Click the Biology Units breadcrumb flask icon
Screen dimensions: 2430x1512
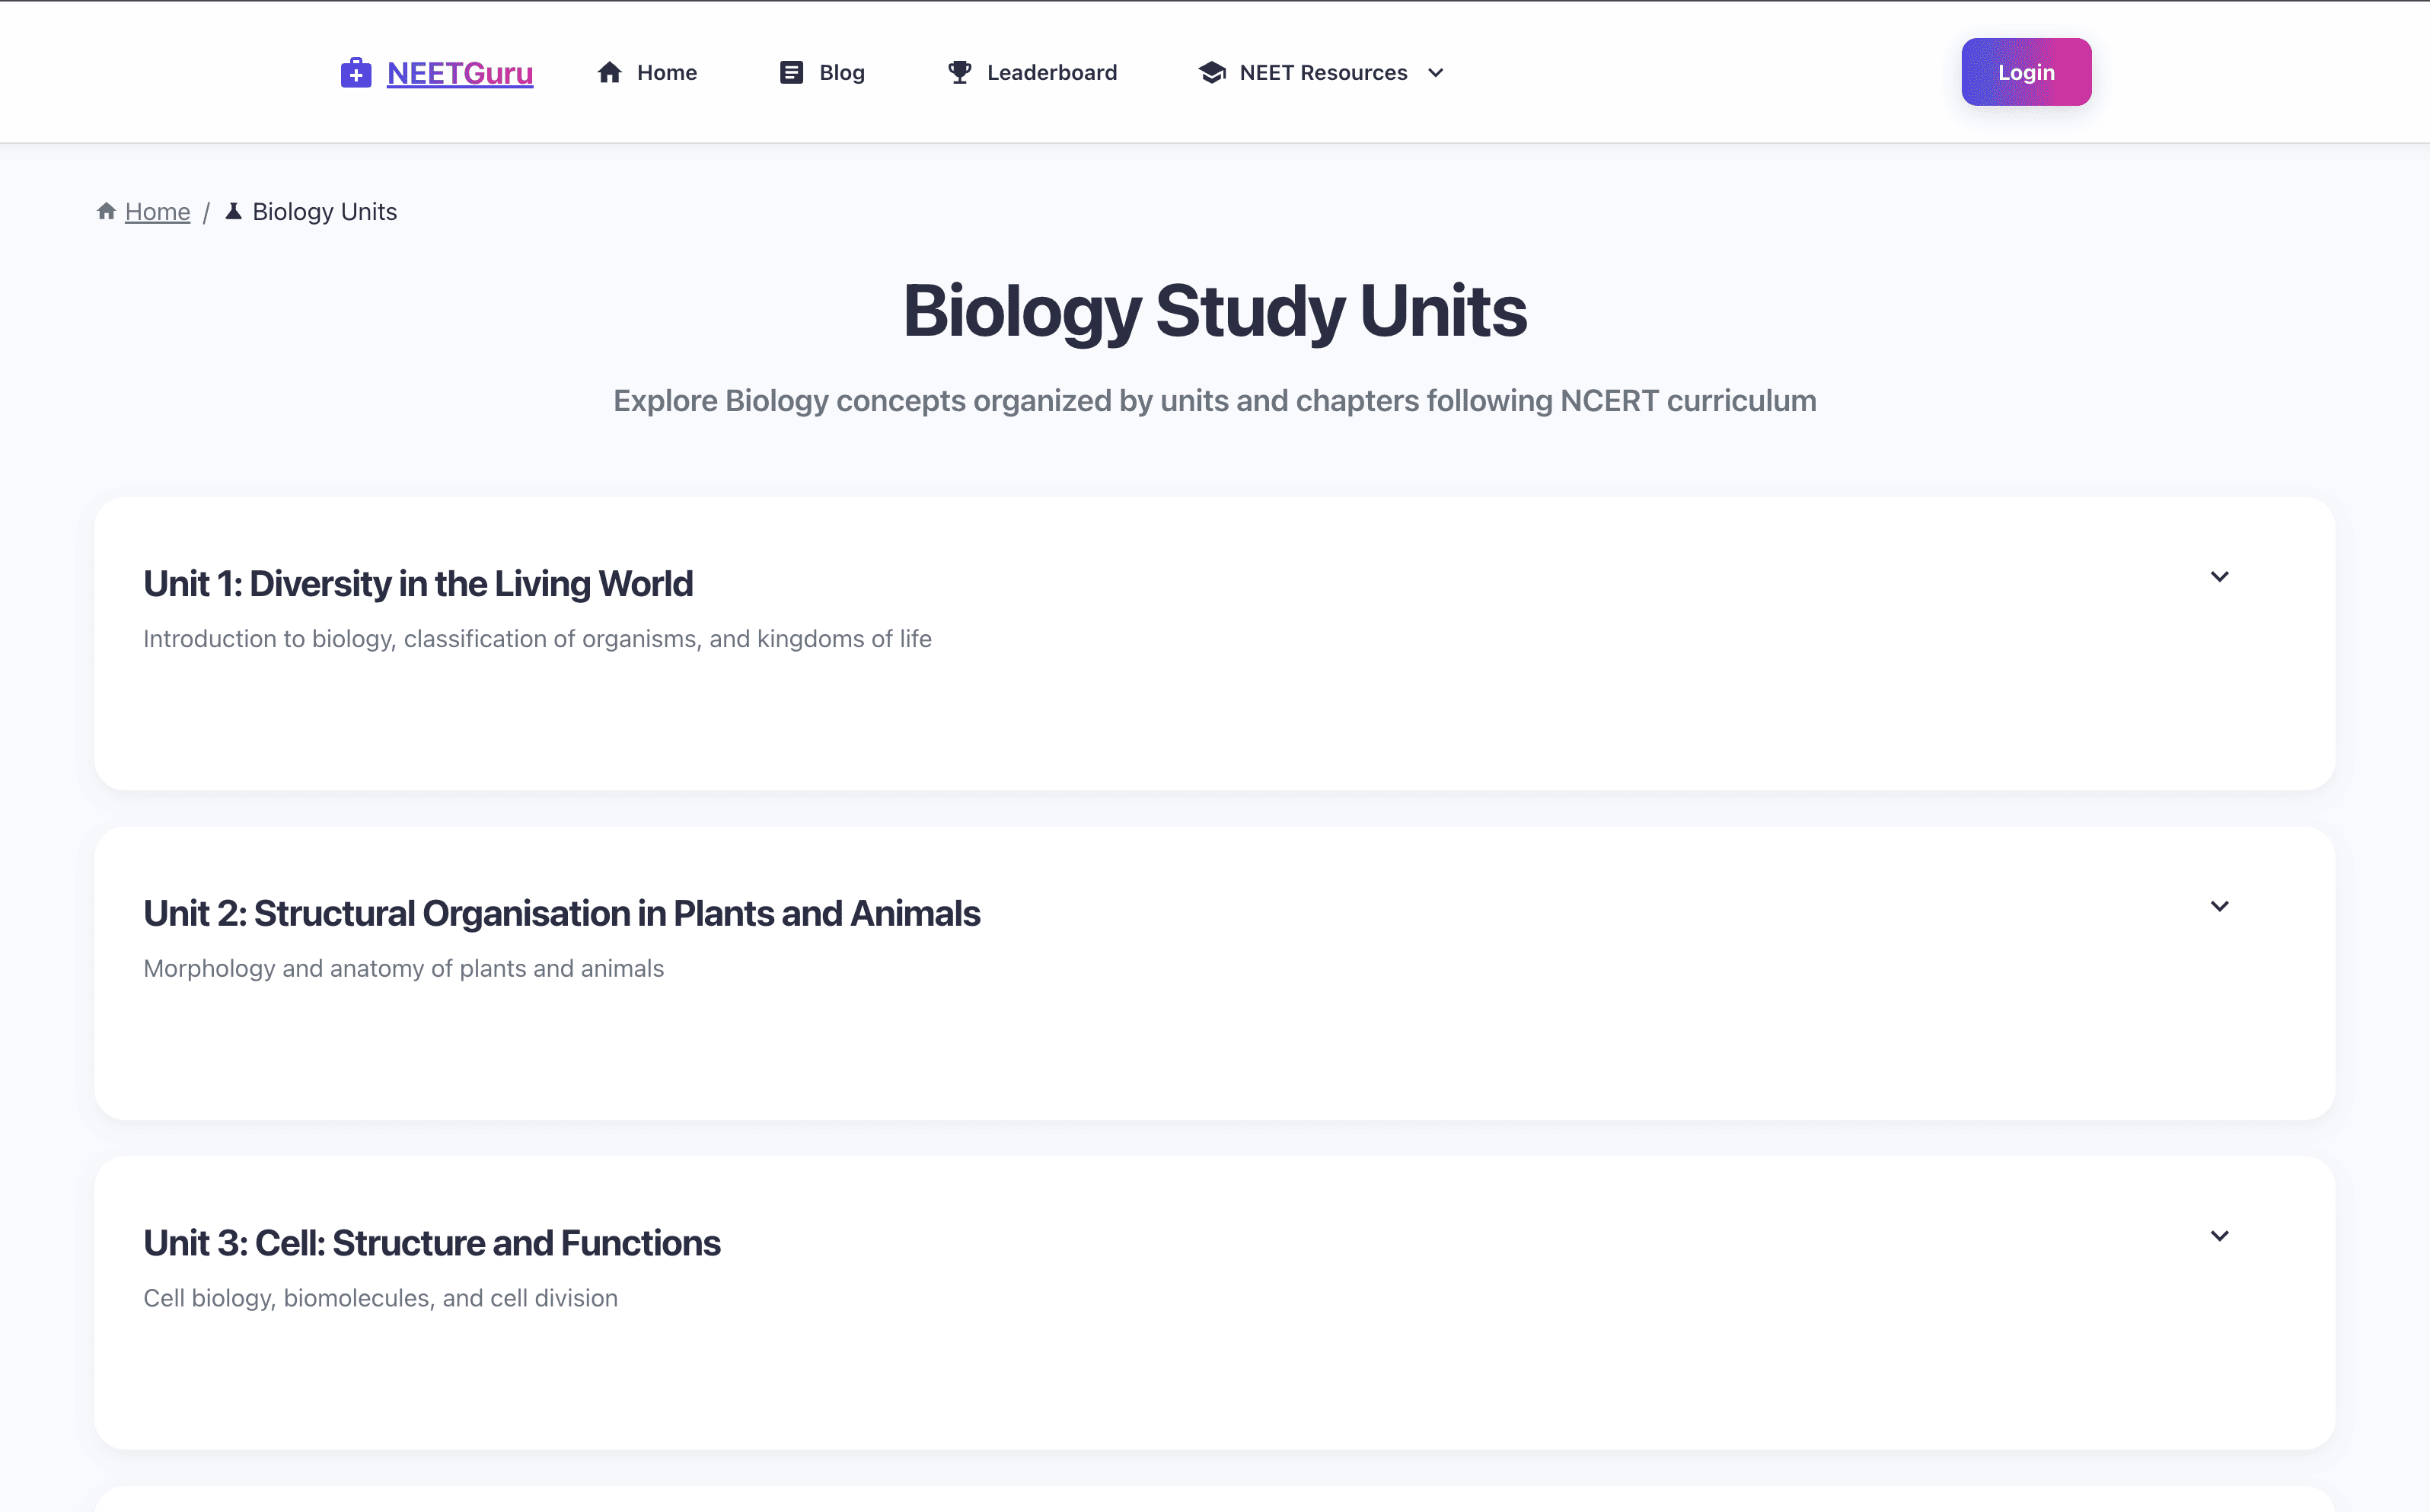[x=233, y=211]
